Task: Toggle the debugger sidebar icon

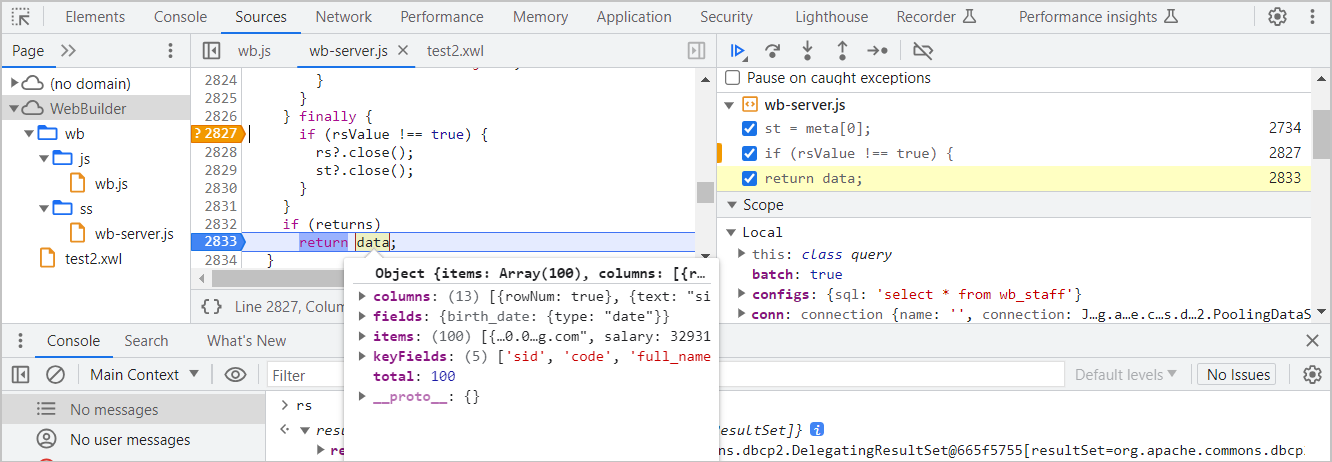Action: (x=697, y=51)
